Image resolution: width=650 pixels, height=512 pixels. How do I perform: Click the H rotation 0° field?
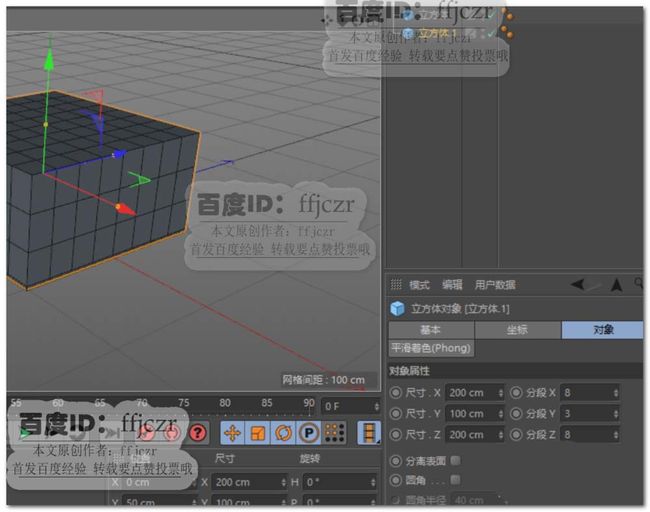(340, 482)
